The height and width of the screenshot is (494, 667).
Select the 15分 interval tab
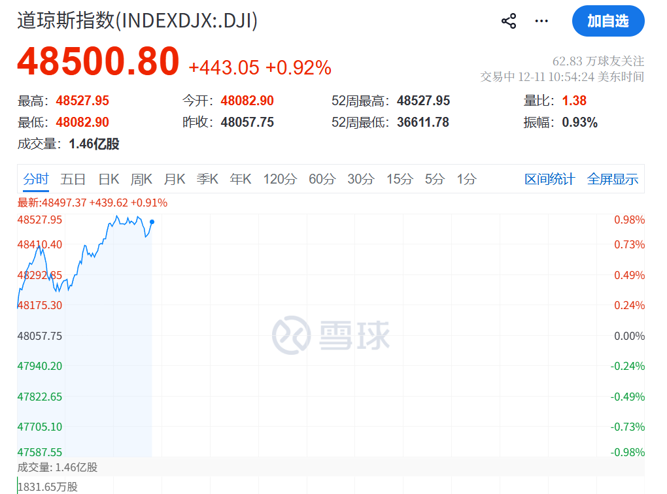400,179
